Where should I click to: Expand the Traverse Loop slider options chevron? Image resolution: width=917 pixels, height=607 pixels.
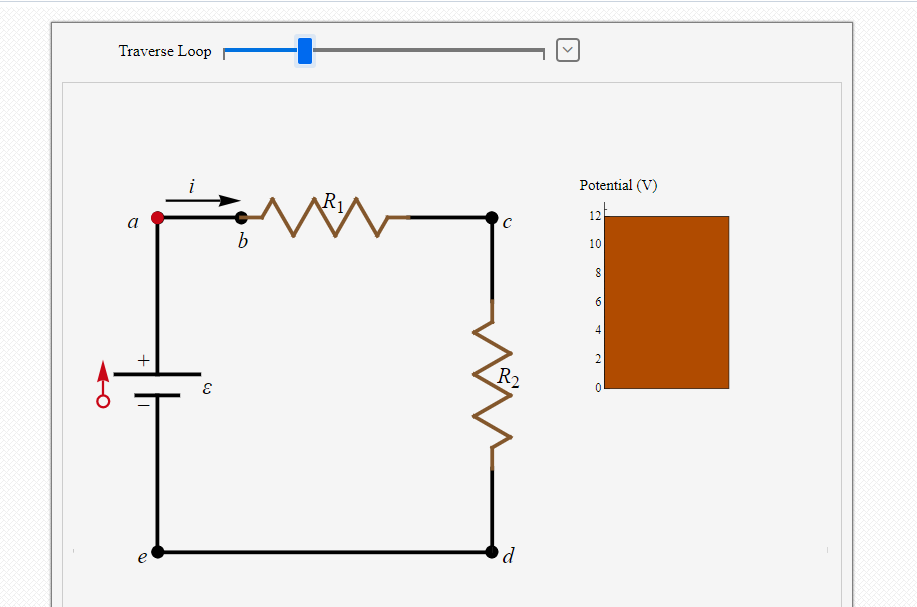(x=567, y=50)
